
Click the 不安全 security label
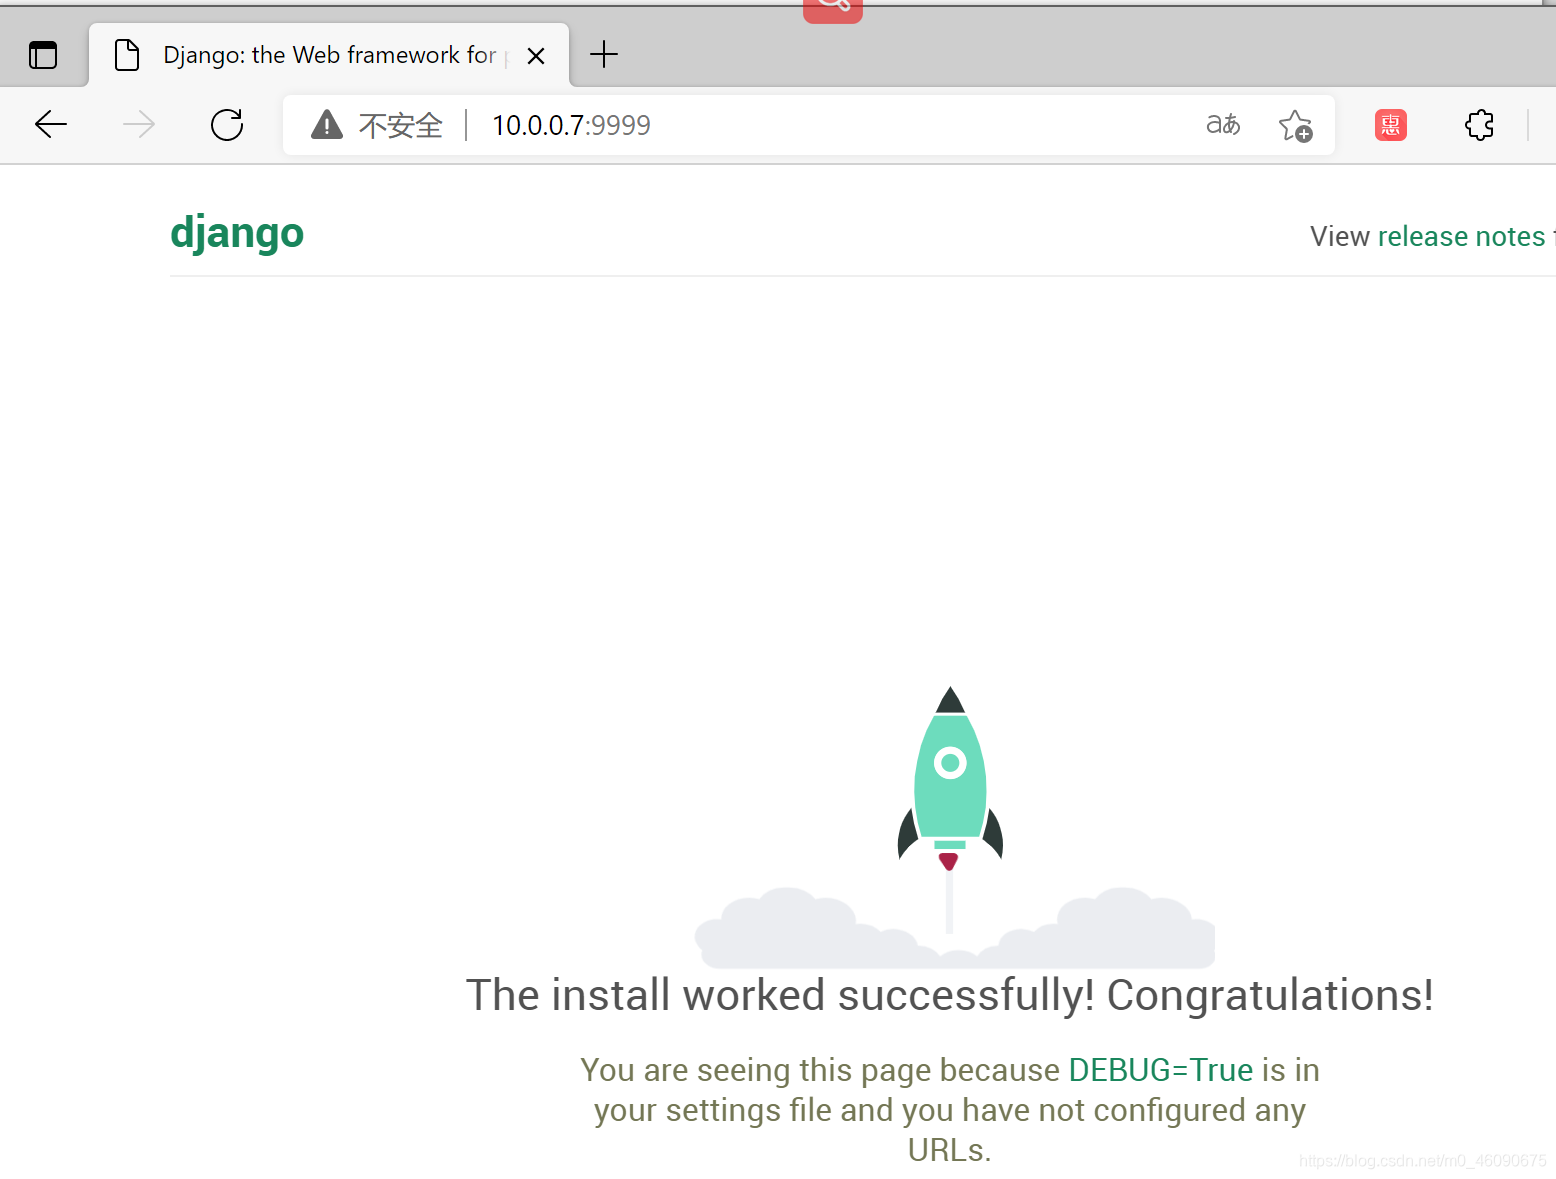point(401,125)
